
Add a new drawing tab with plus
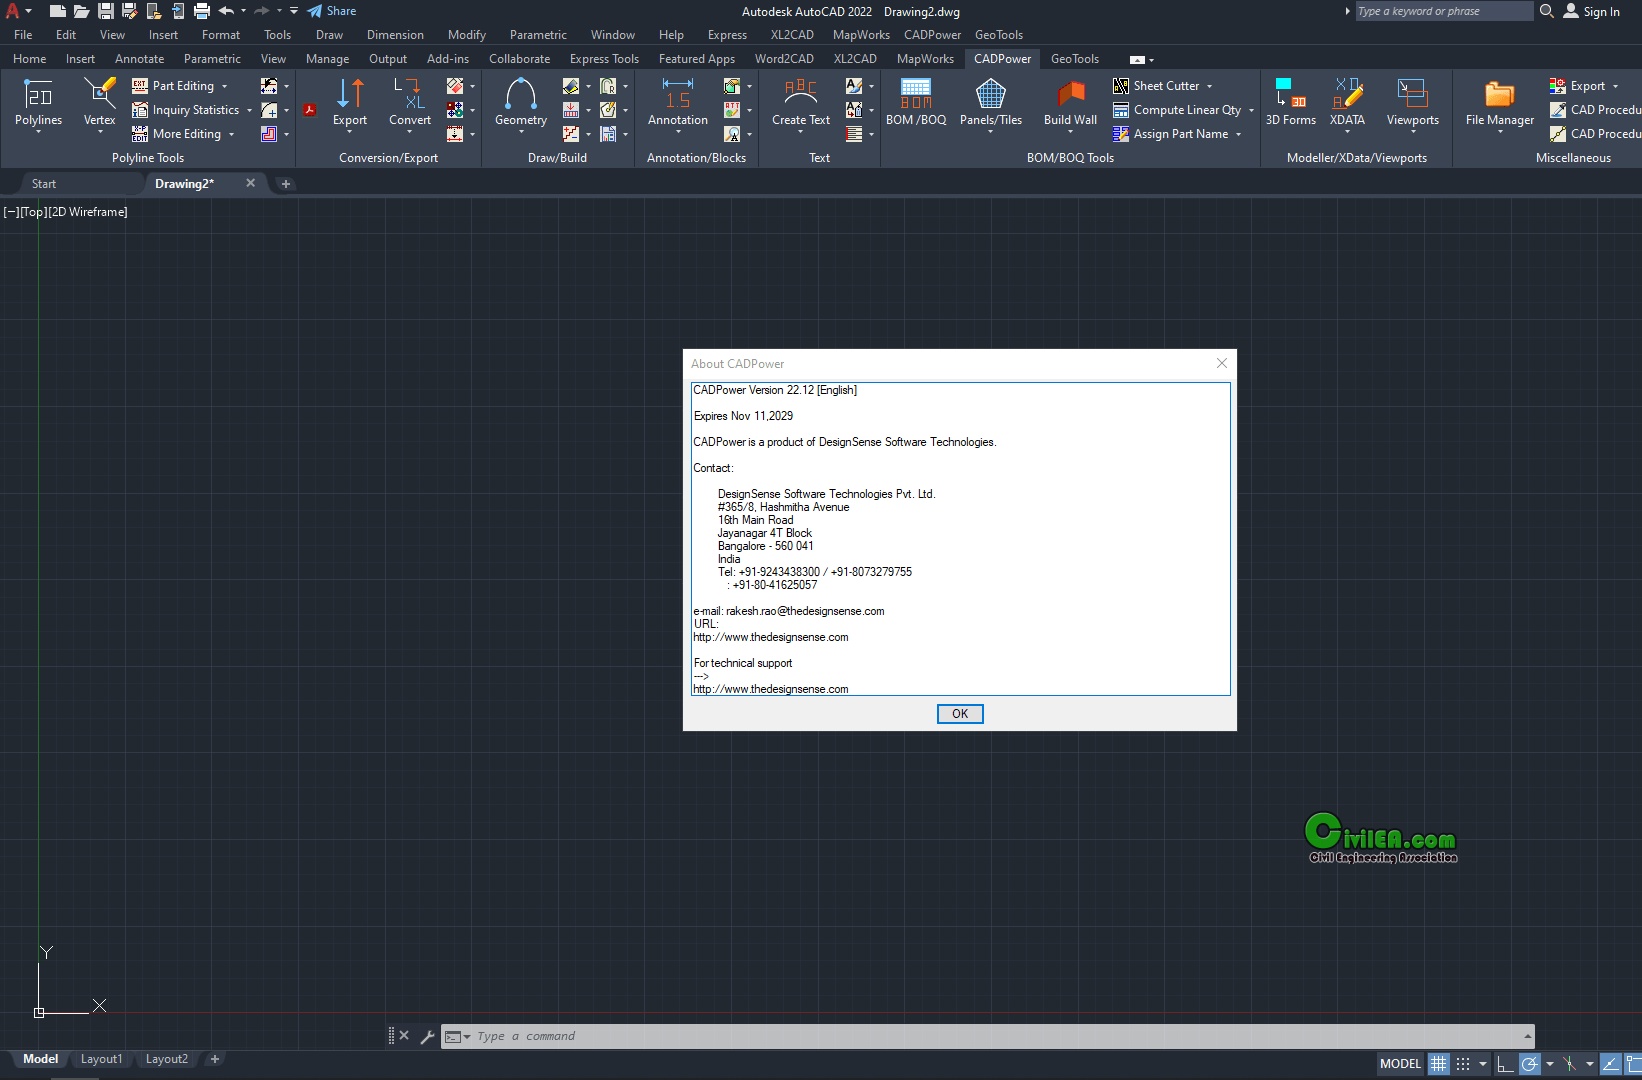click(285, 184)
